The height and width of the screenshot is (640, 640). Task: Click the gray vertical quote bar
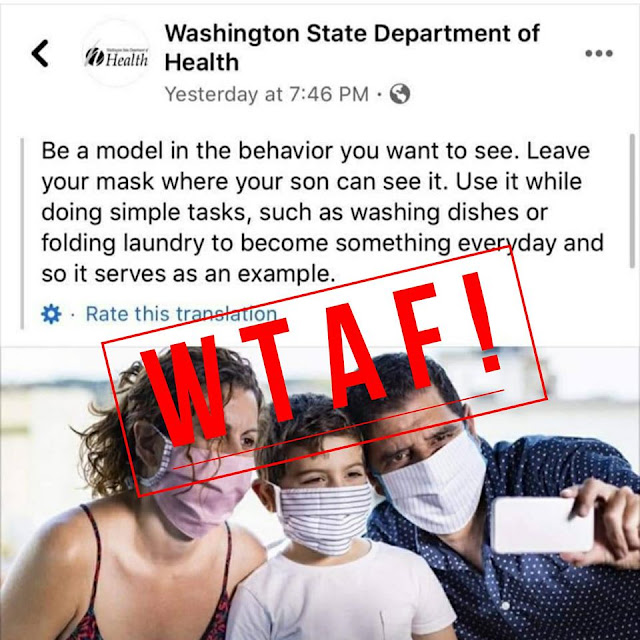coord(22,233)
